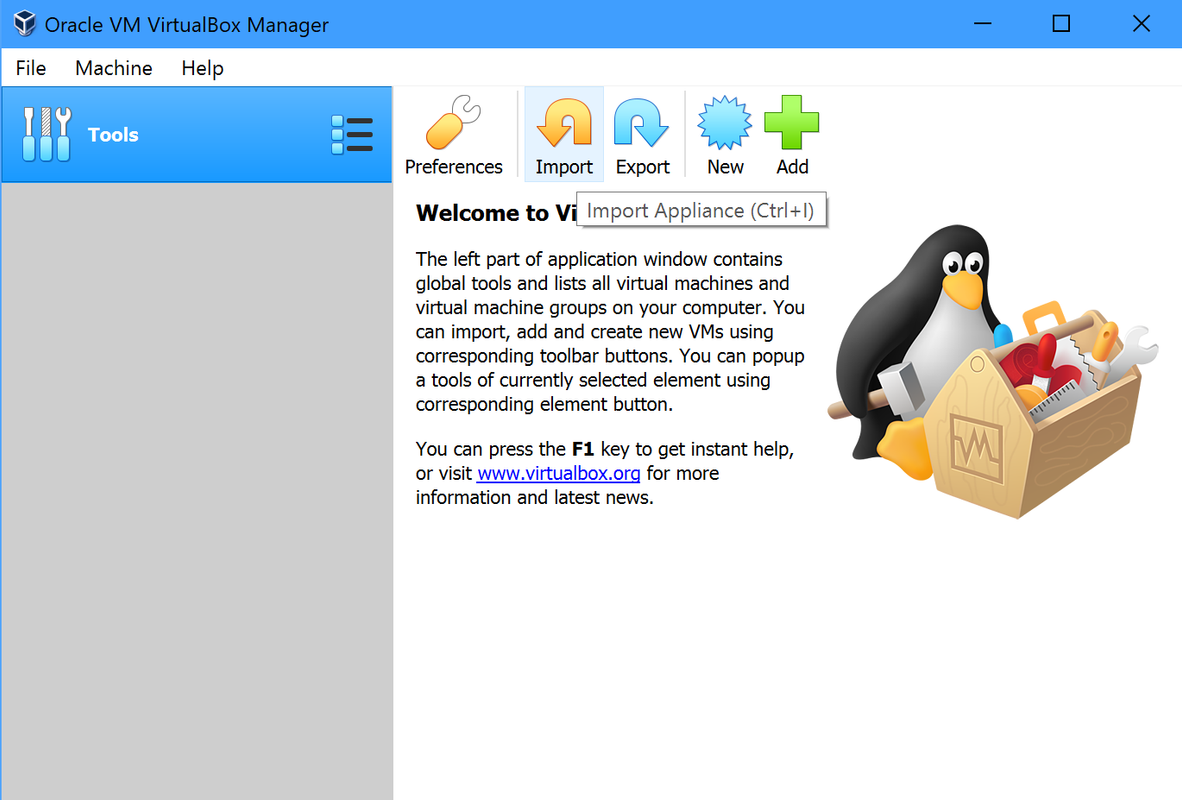Open the Preferences wrench icon

[x=453, y=122]
